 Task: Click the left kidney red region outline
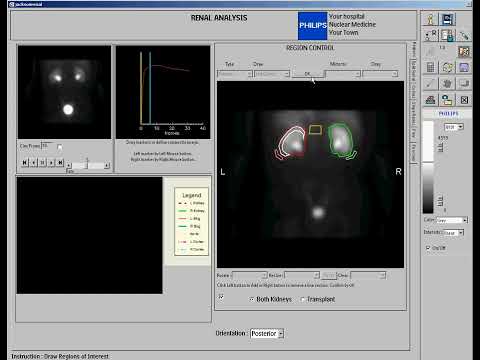click(x=304, y=142)
